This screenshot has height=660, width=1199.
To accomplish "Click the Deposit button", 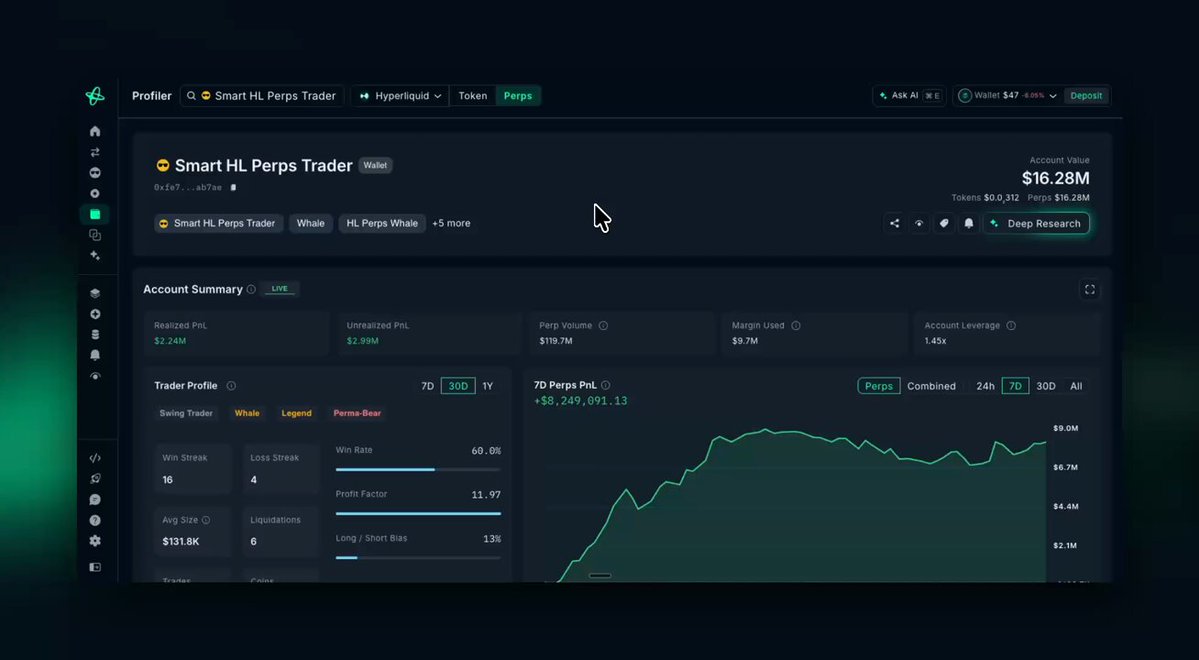I will pos(1086,96).
